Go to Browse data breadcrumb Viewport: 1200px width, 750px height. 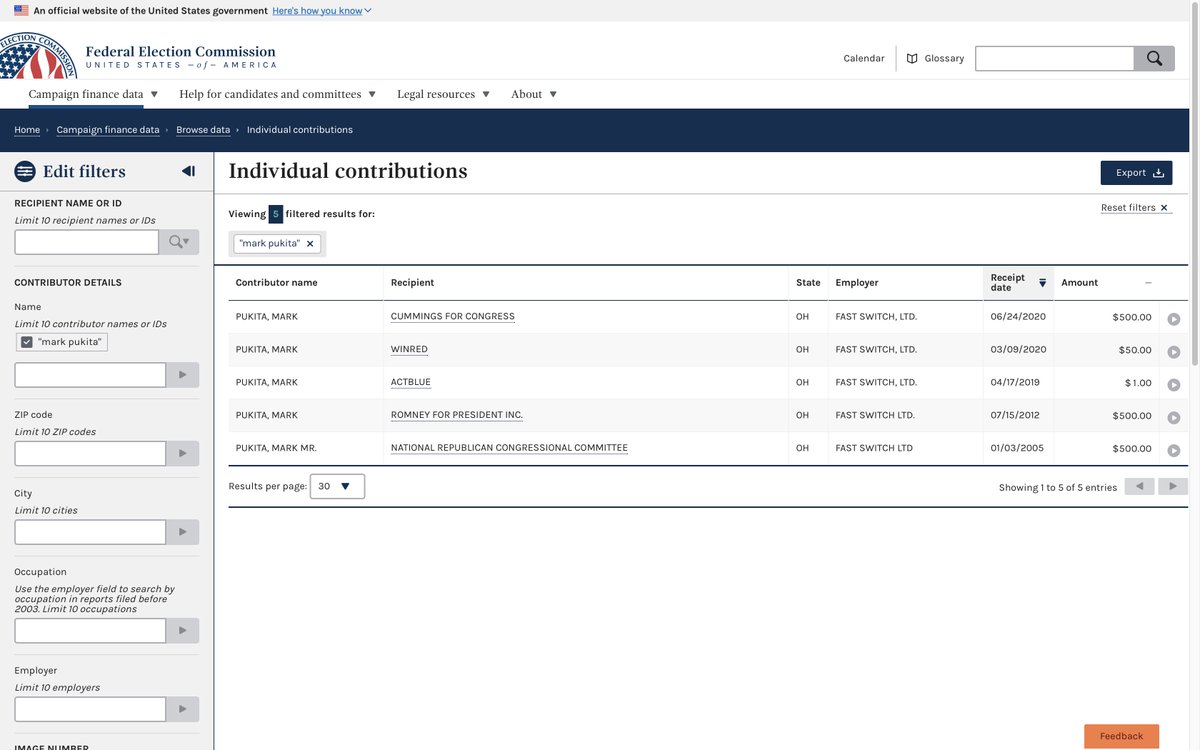tap(203, 130)
